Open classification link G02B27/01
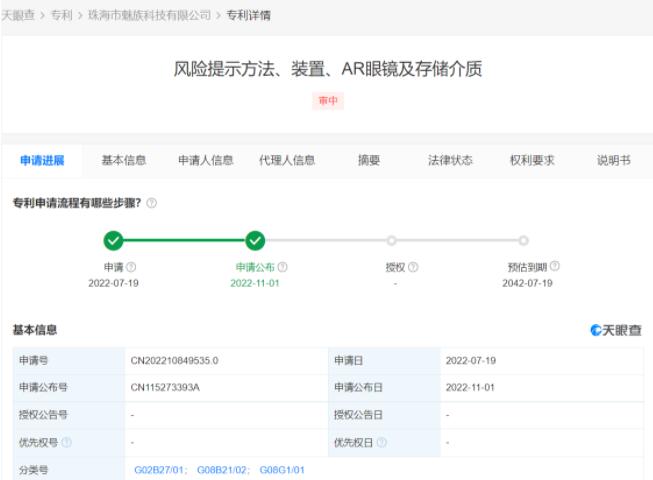 [x=160, y=470]
